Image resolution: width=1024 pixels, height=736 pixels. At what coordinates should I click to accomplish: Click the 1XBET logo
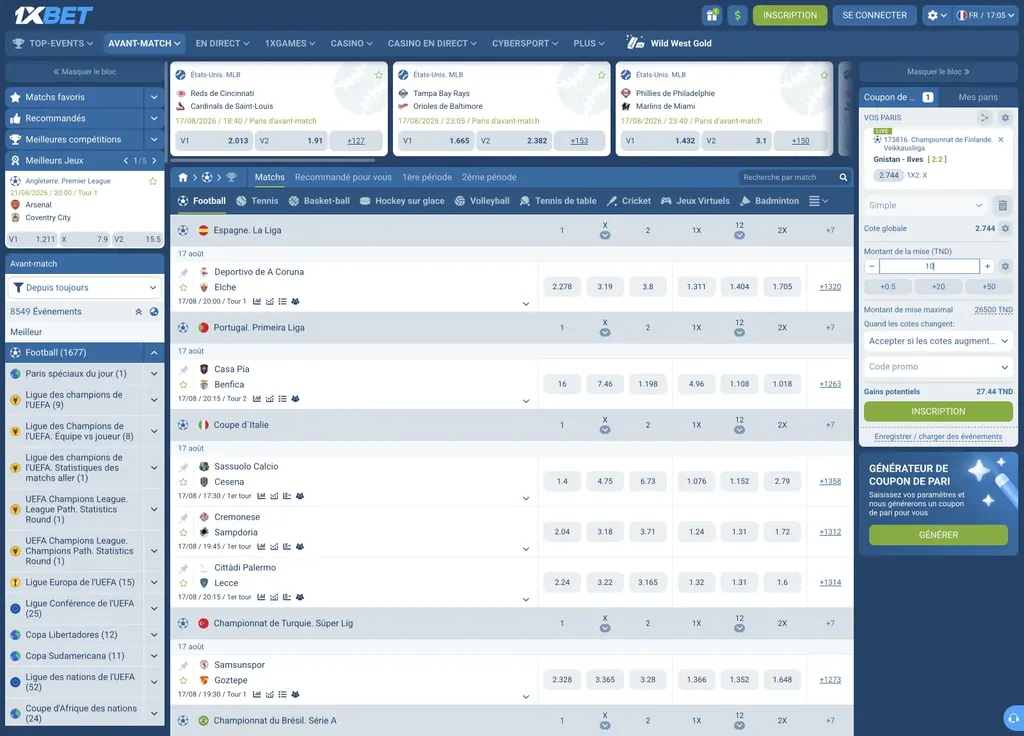pos(54,15)
